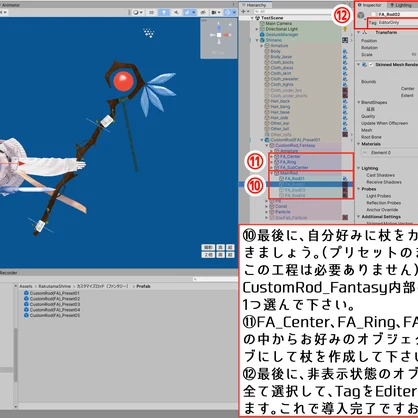Toggle the Gizmos button in Scene toolbar

click(229, 12)
